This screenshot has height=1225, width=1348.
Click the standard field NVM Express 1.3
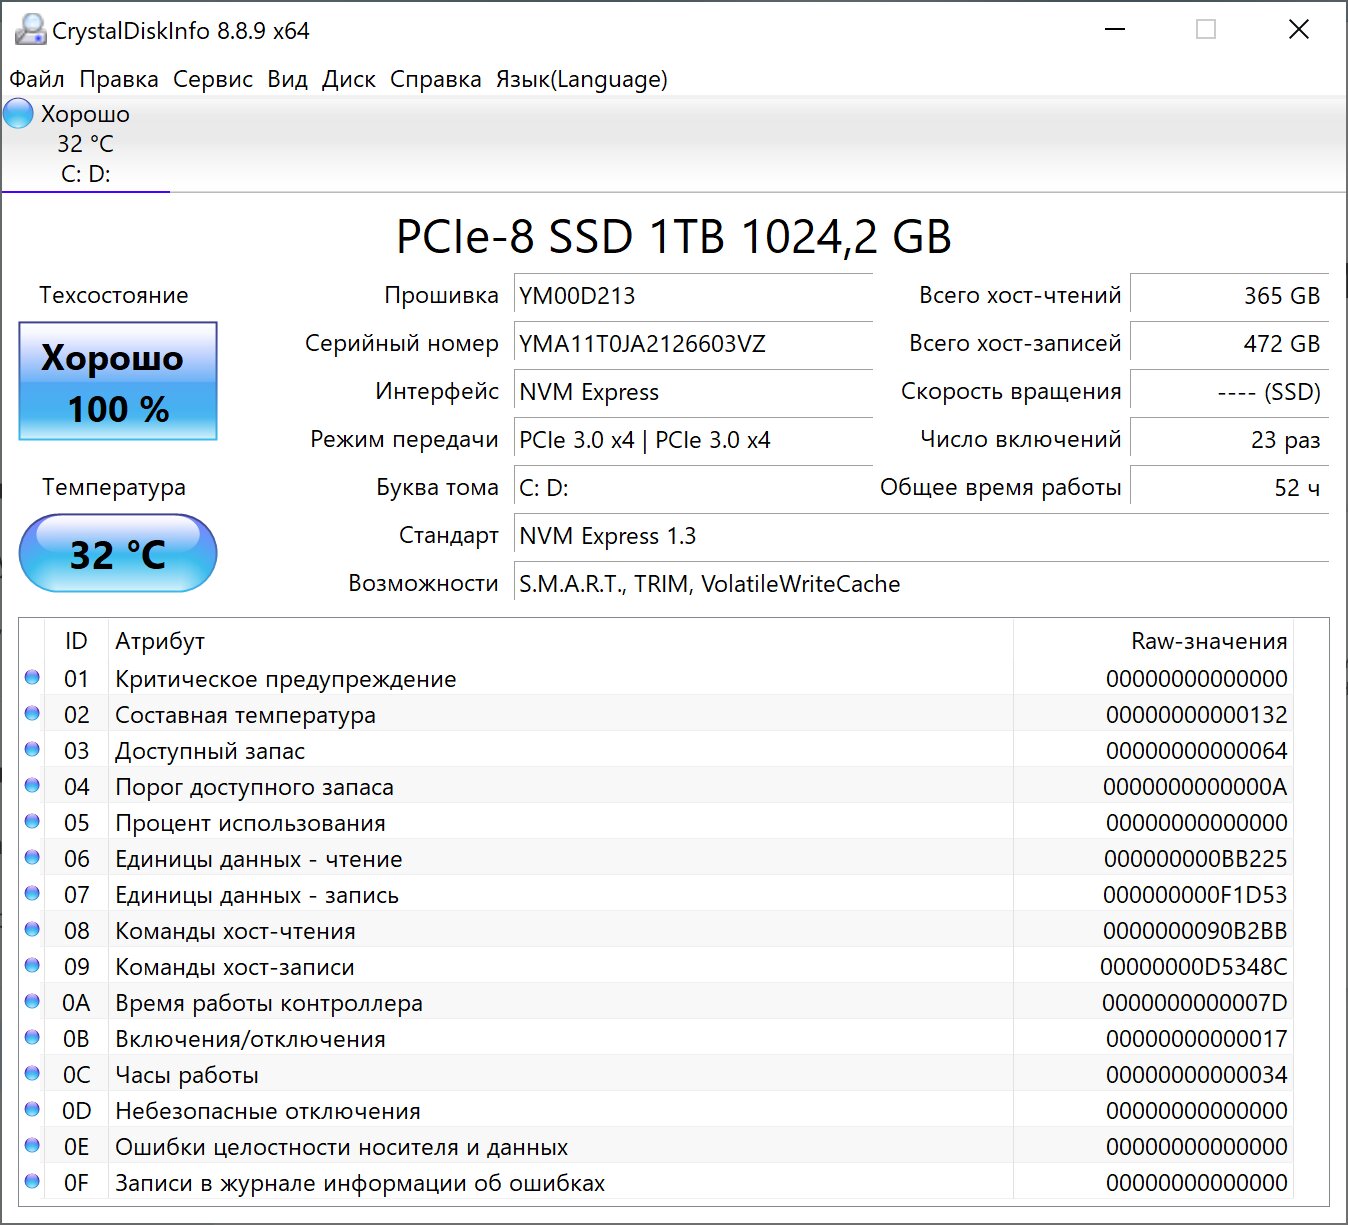(x=921, y=536)
